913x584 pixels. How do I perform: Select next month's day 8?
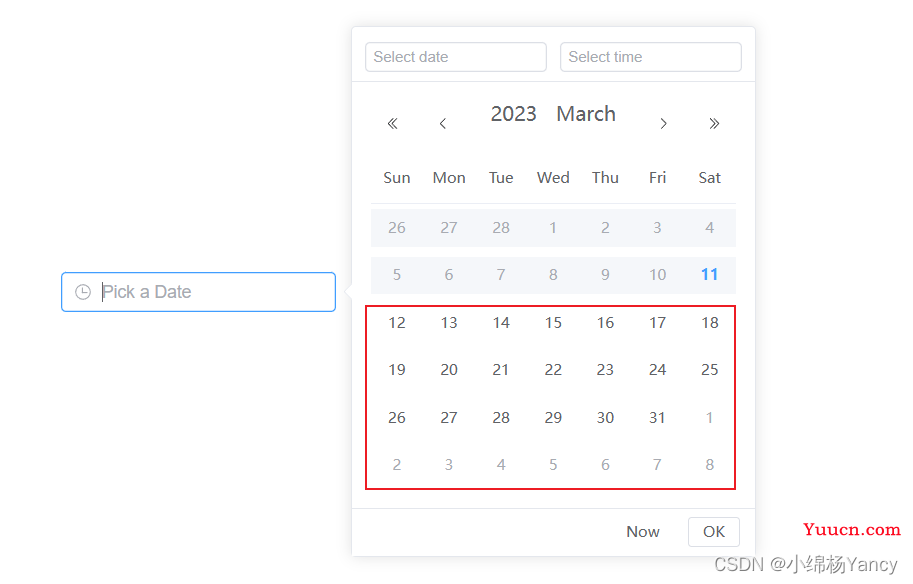point(709,465)
